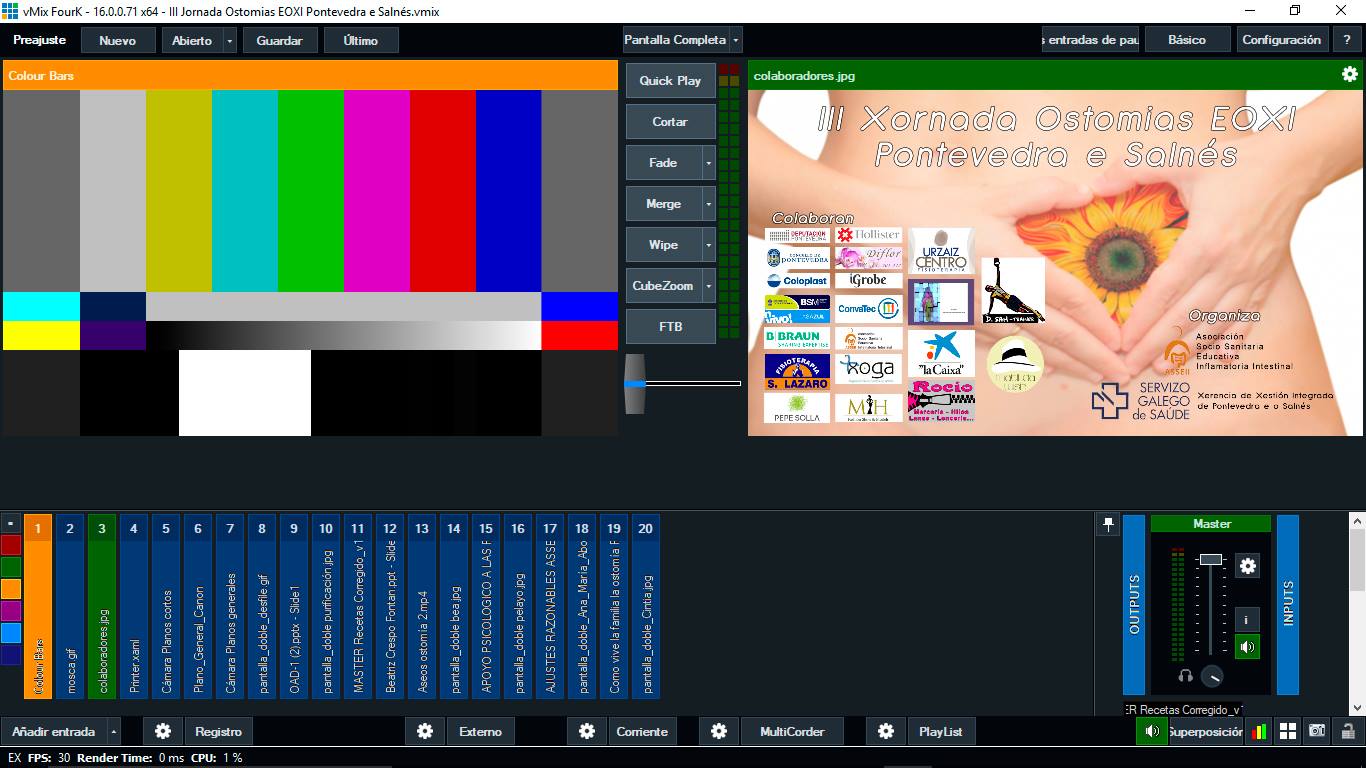This screenshot has height=768, width=1366.
Task: Select input tab 5 Cámara Planos cortos
Action: pyautogui.click(x=166, y=606)
